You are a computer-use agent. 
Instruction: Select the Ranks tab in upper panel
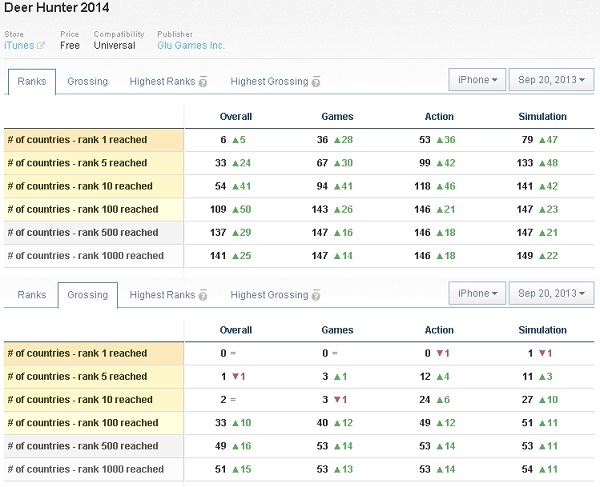click(x=32, y=81)
